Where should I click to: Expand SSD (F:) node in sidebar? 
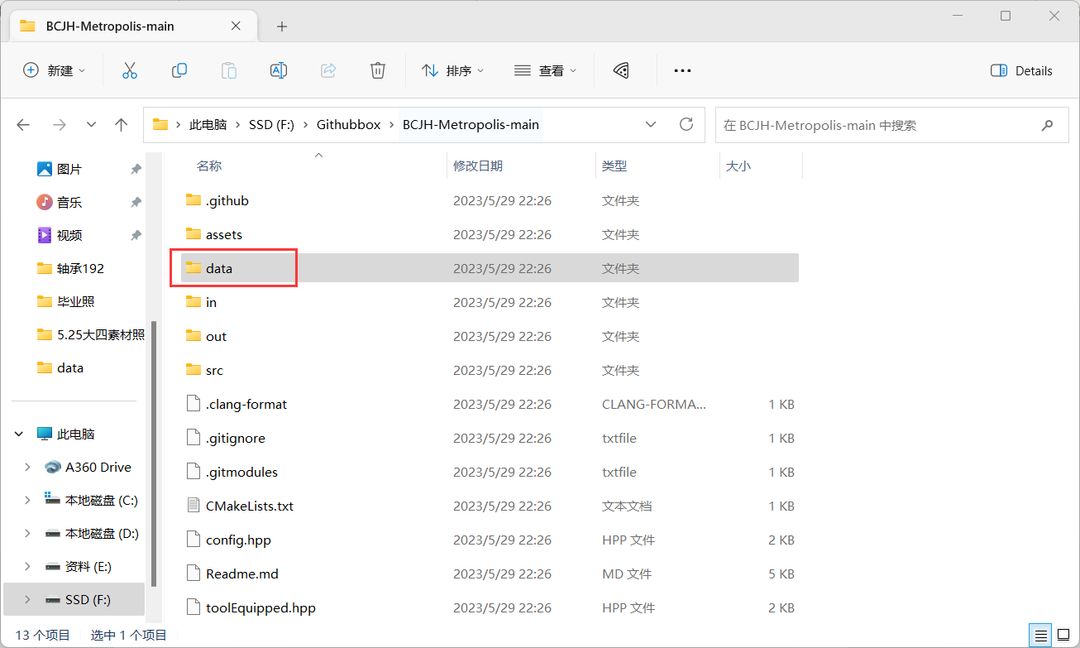(x=27, y=599)
